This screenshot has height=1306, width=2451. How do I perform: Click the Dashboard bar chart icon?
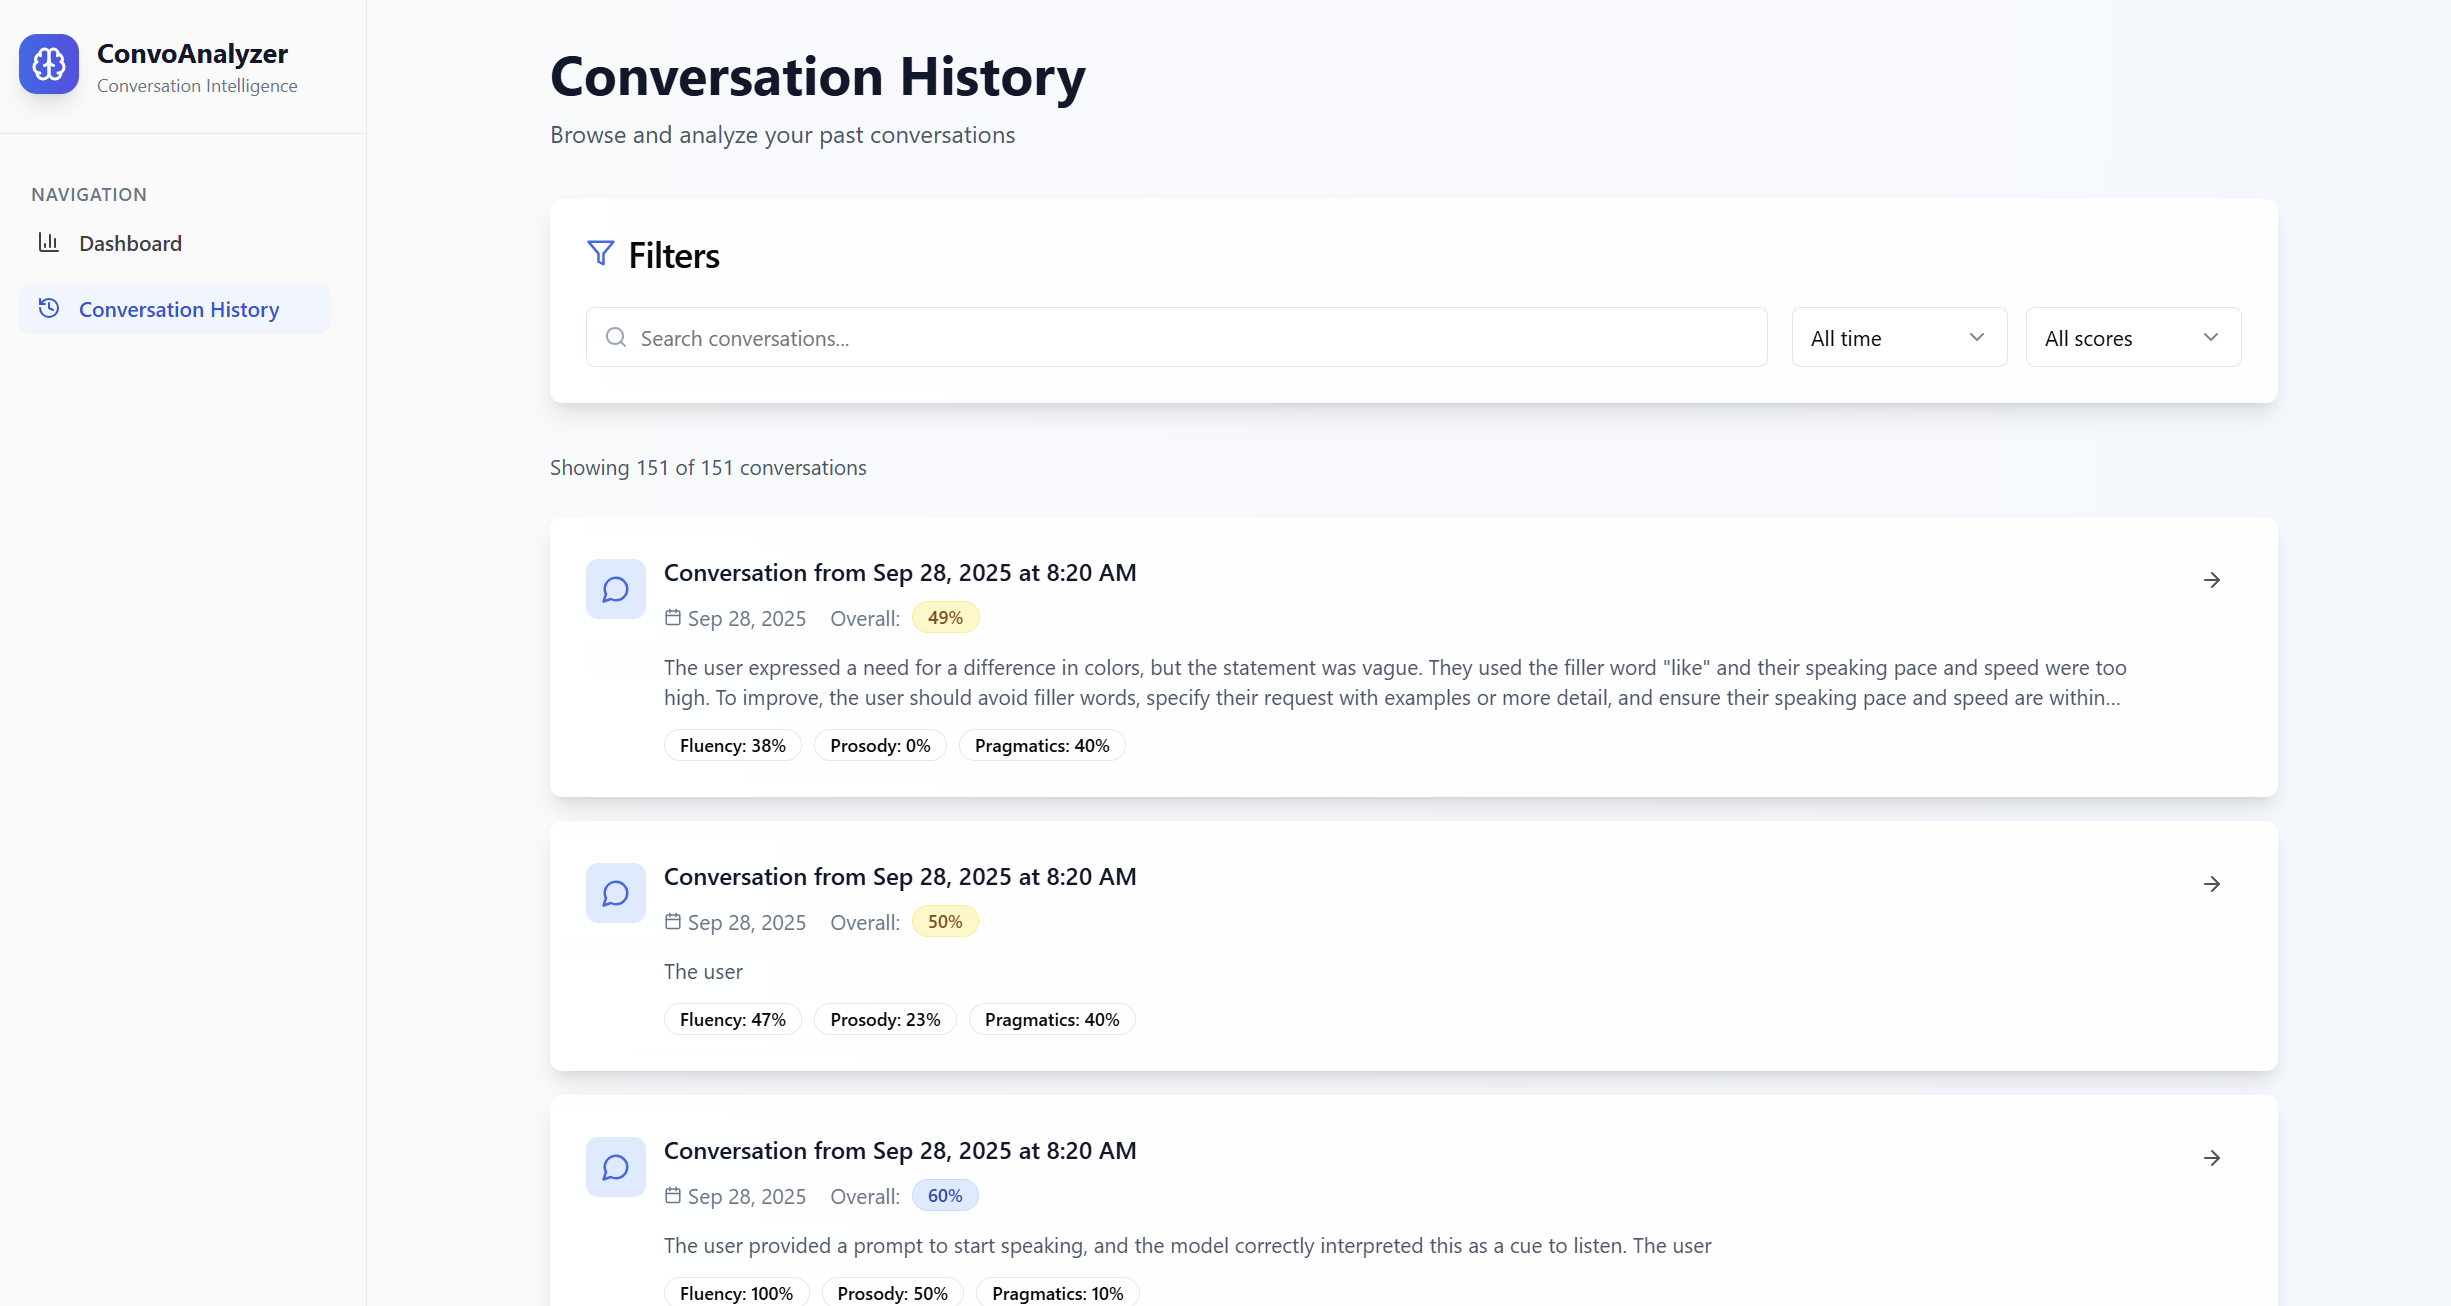(x=48, y=242)
